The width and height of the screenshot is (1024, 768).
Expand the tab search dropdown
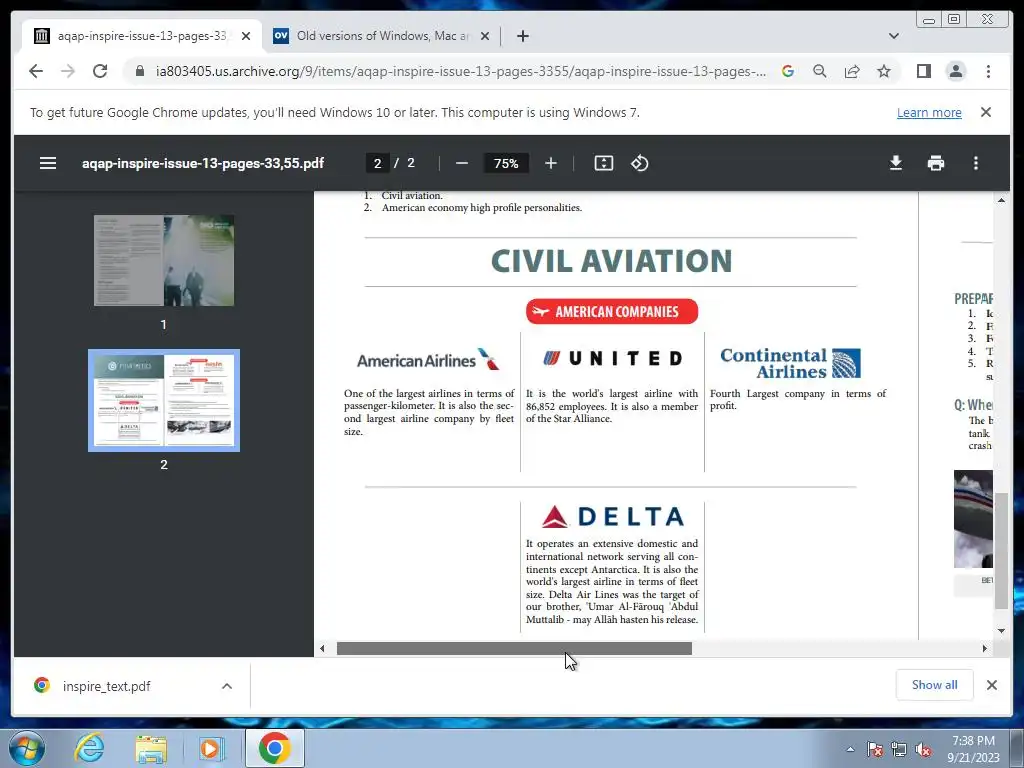tap(893, 36)
